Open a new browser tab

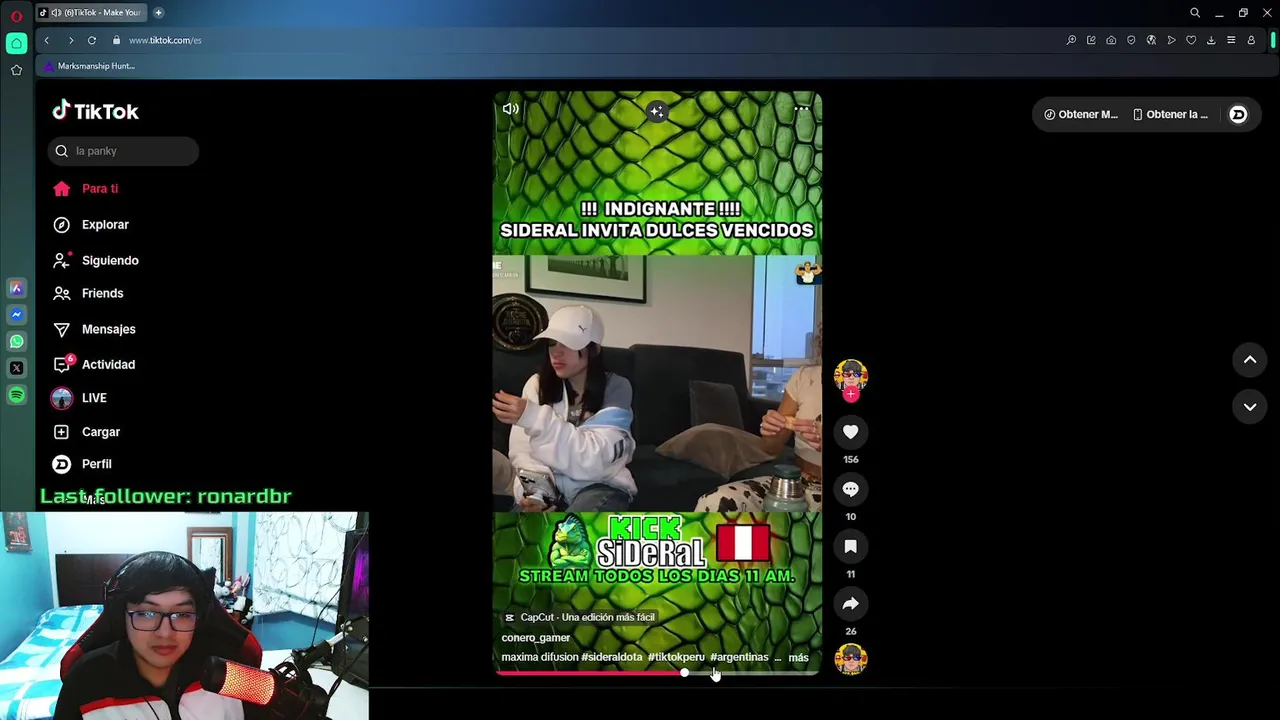pyautogui.click(x=158, y=13)
